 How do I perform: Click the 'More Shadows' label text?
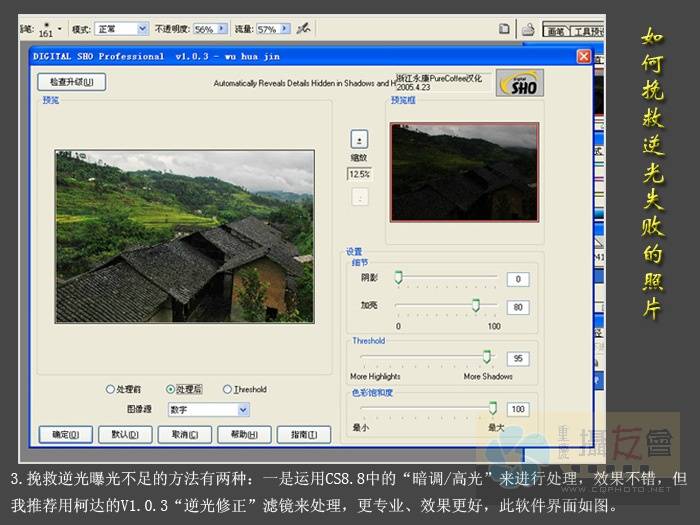[x=488, y=376]
